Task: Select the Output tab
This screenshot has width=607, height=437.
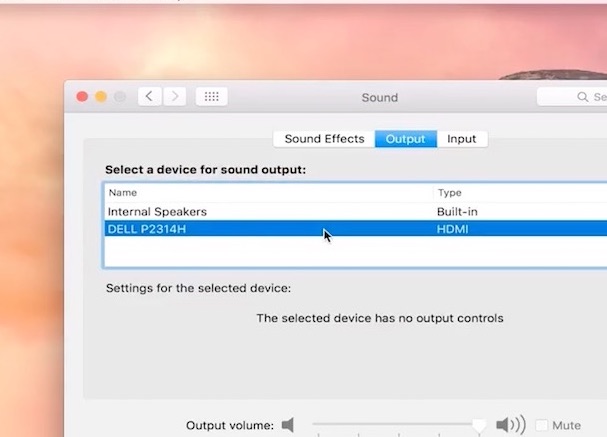Action: [x=406, y=139]
